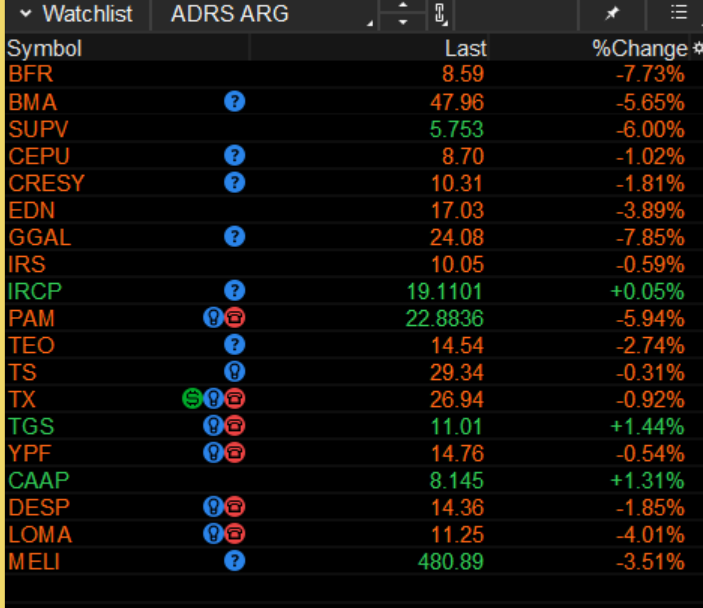Click the question mark icon next to CRESY
Image resolution: width=703 pixels, height=608 pixels.
click(x=234, y=182)
